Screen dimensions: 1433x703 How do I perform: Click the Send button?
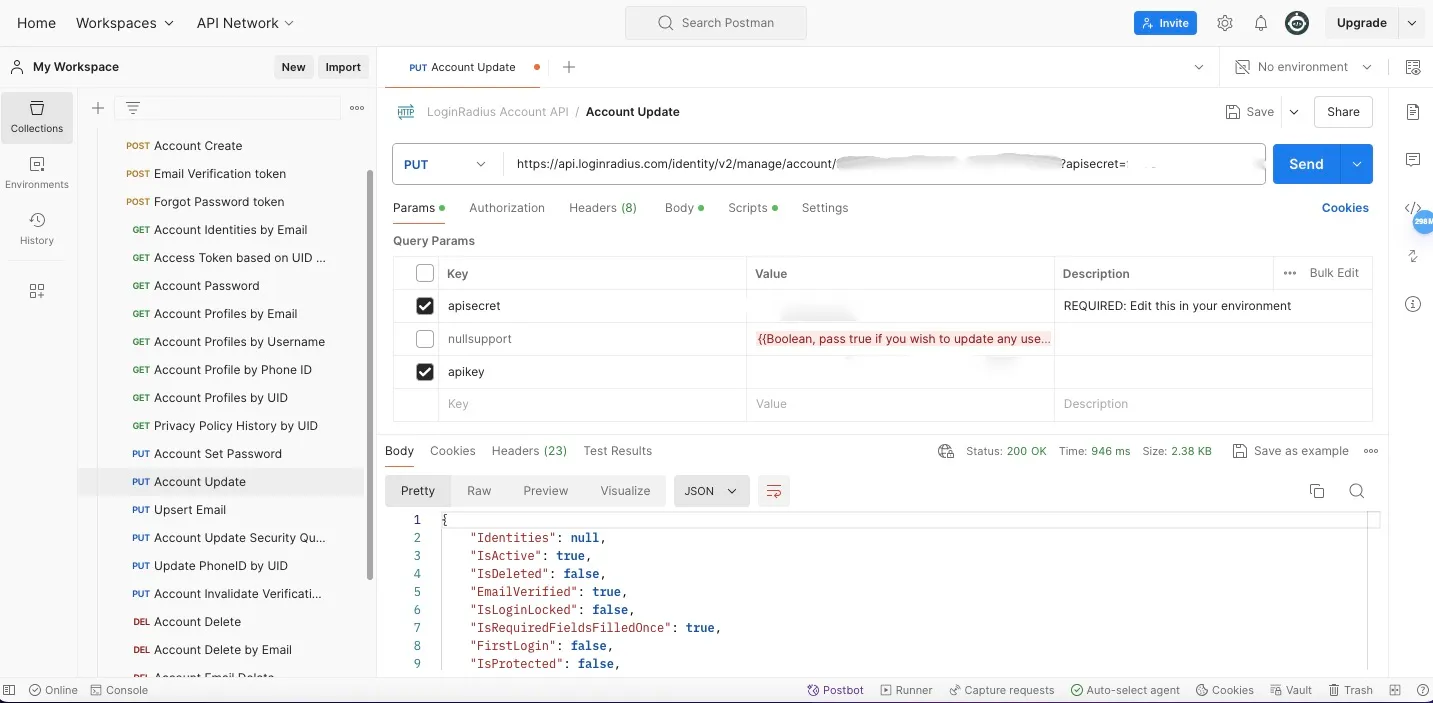[1305, 164]
